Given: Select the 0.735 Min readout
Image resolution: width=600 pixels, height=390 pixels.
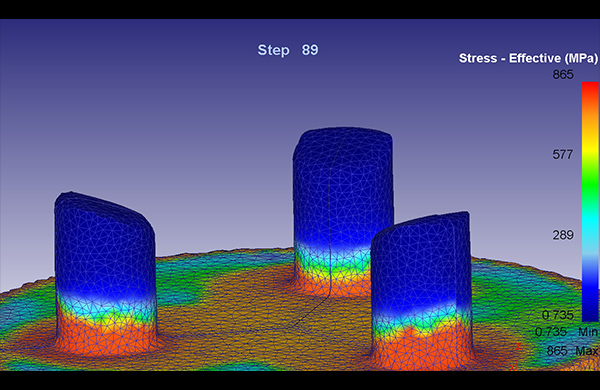Looking at the screenshot, I should [x=566, y=331].
